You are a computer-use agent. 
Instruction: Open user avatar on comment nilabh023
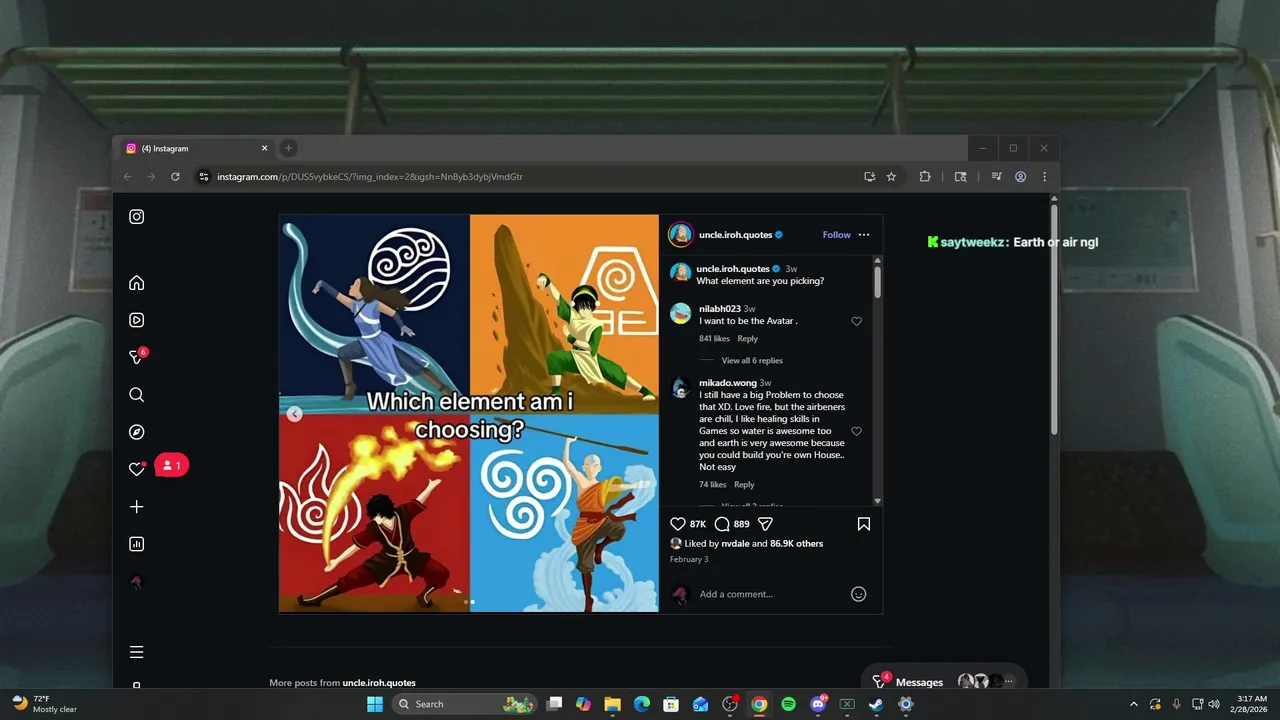tap(681, 313)
